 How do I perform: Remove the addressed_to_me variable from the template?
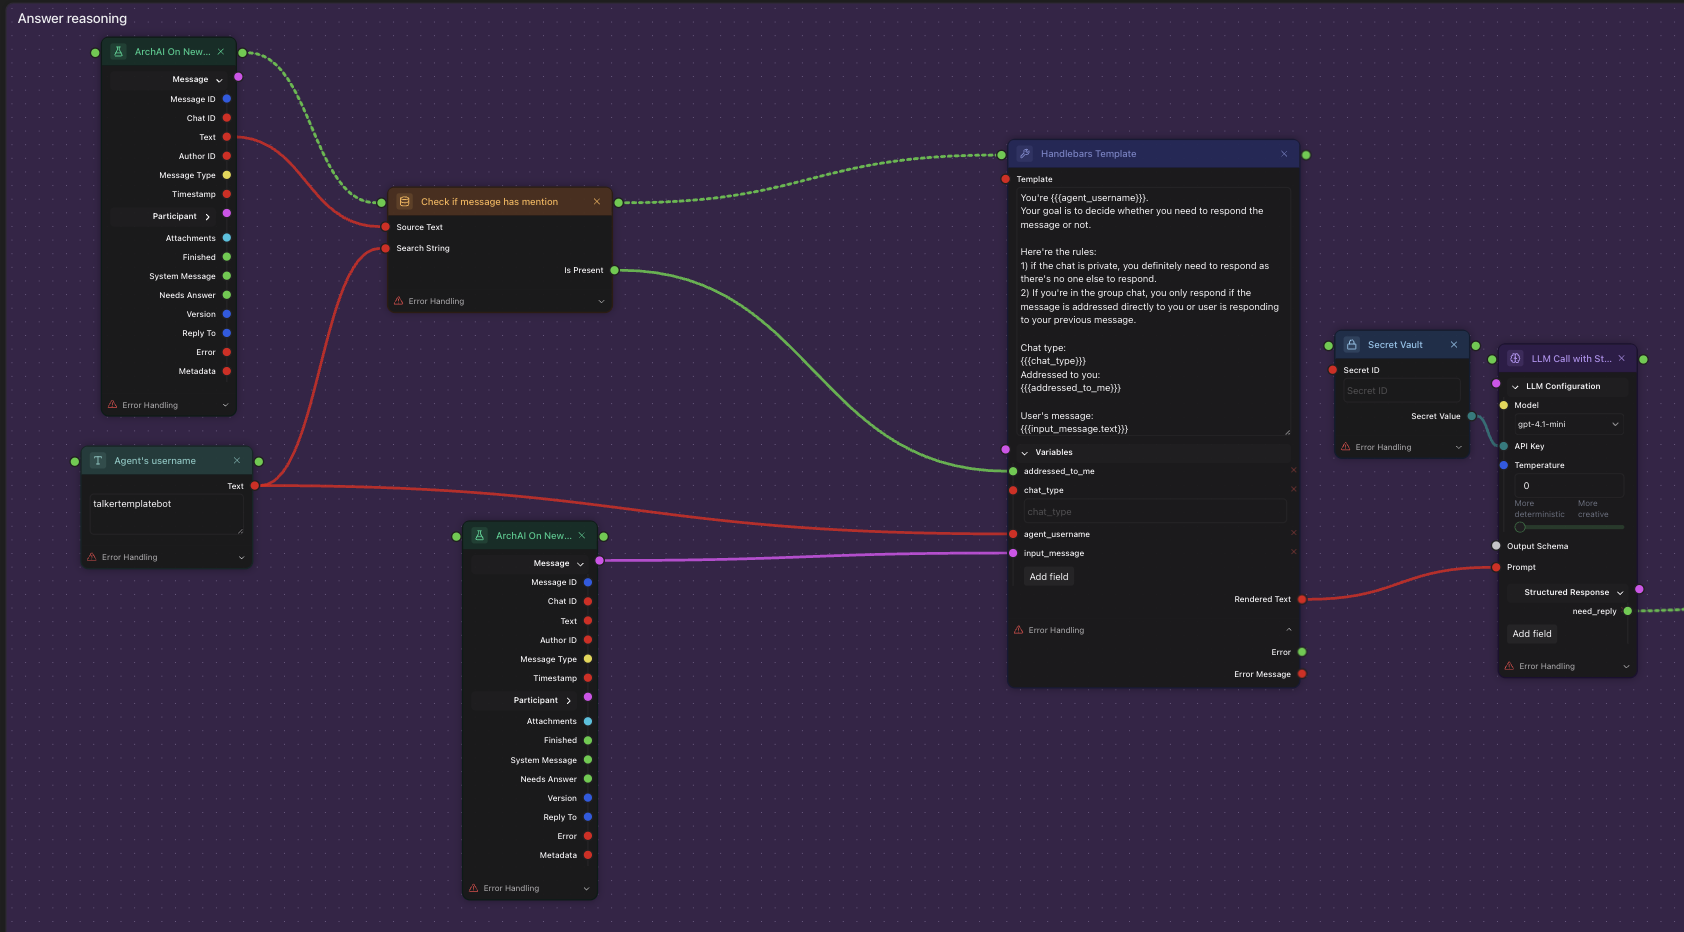pyautogui.click(x=1293, y=470)
